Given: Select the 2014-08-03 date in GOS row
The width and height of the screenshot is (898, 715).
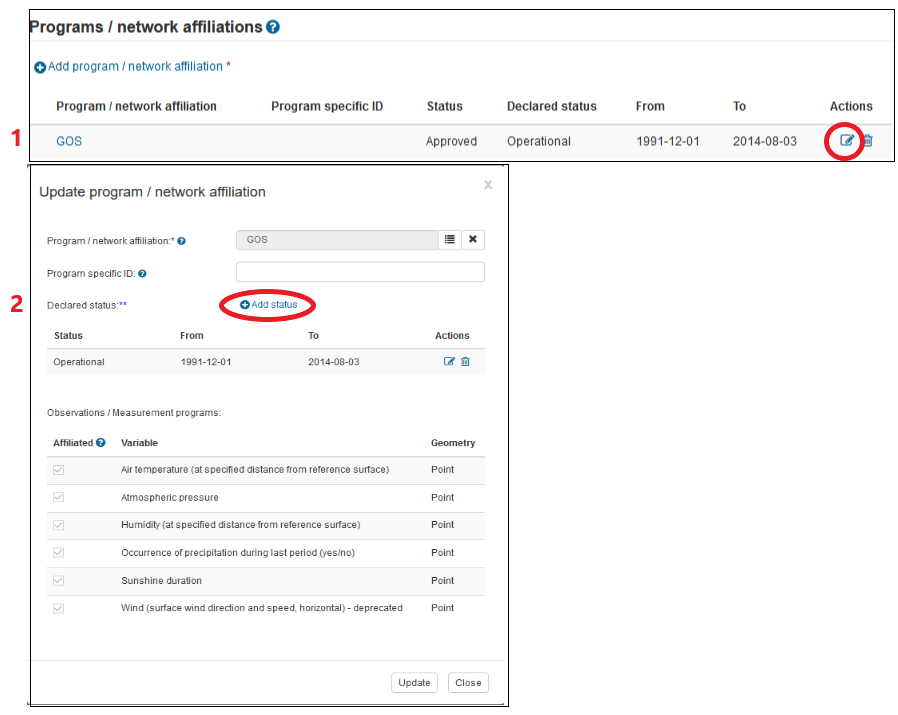Looking at the screenshot, I should pyautogui.click(x=765, y=142).
